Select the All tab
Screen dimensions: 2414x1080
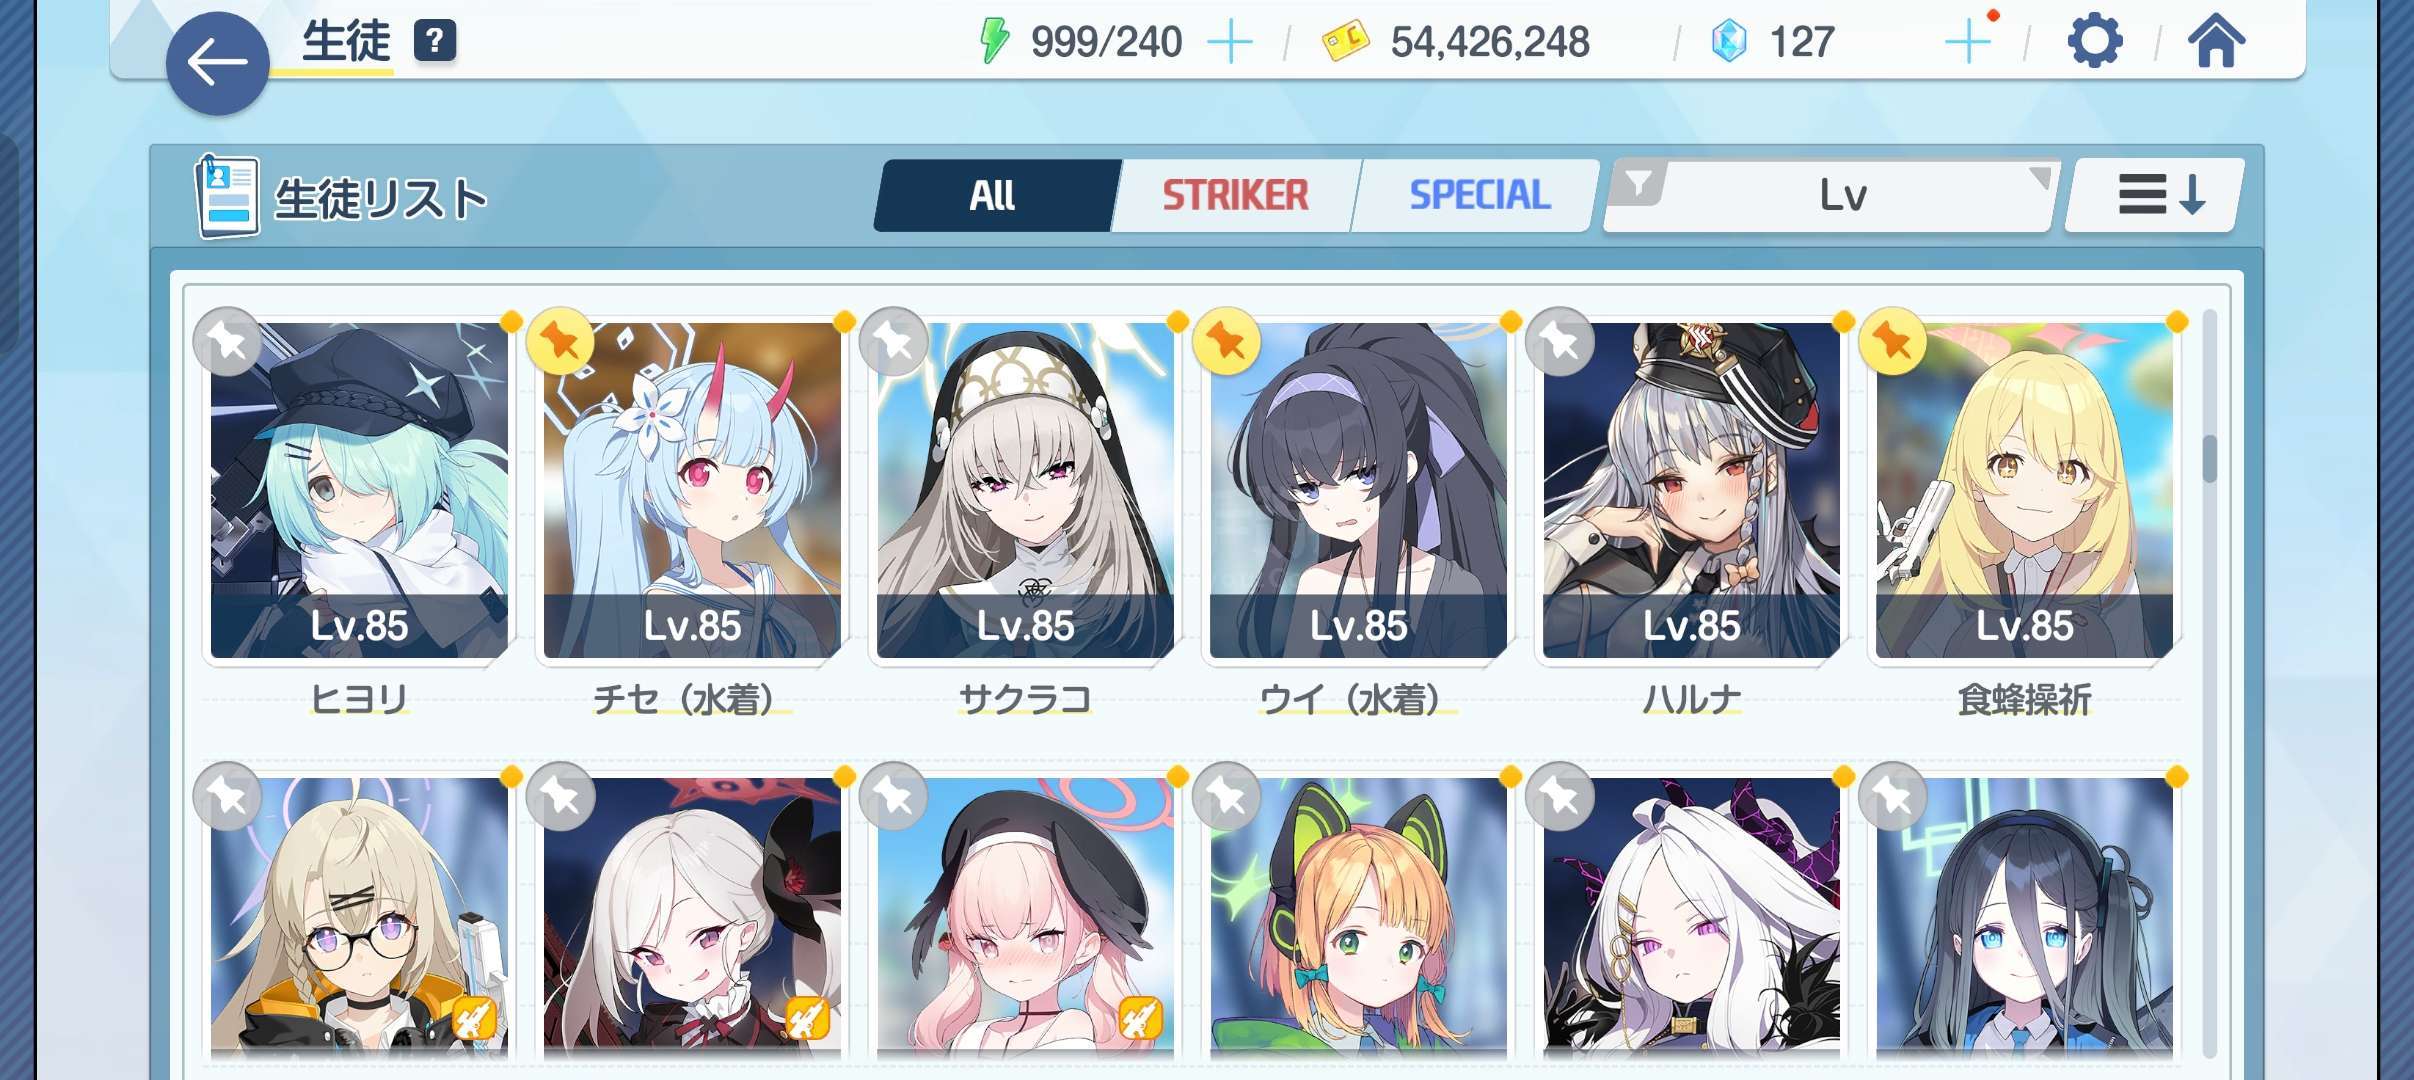click(993, 195)
